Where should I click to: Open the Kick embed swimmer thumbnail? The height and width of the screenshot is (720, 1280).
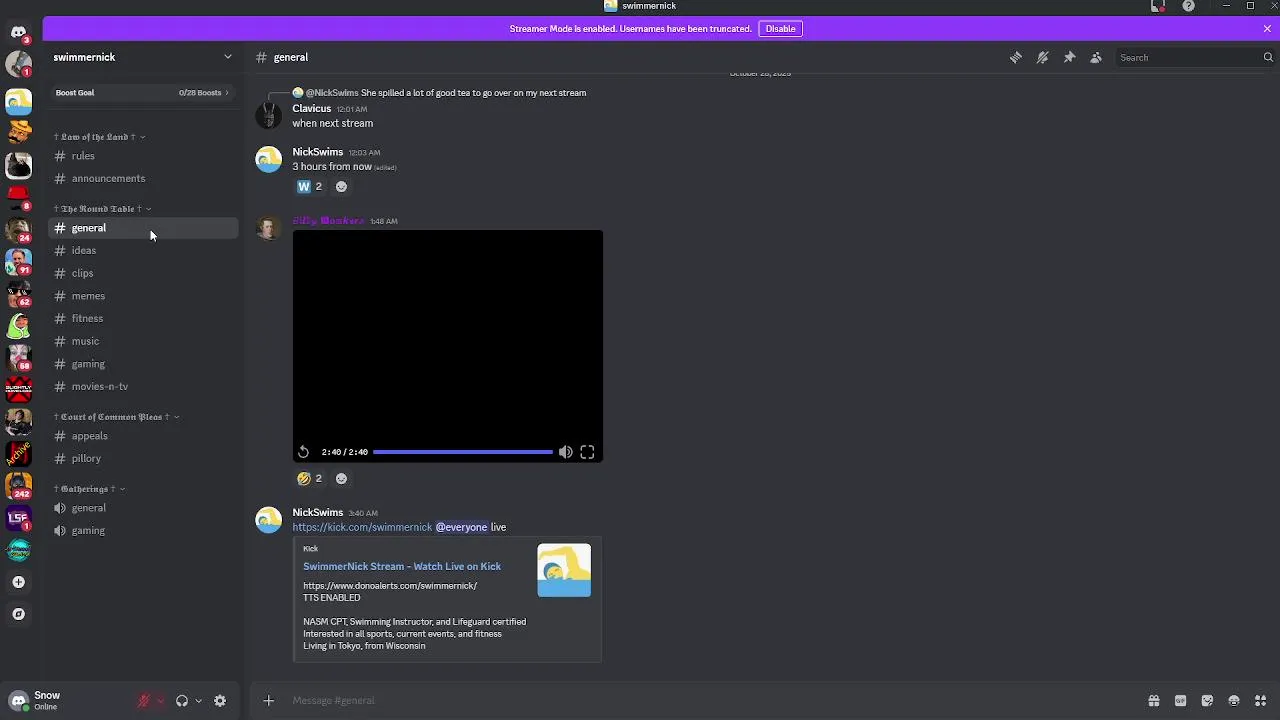tap(564, 570)
